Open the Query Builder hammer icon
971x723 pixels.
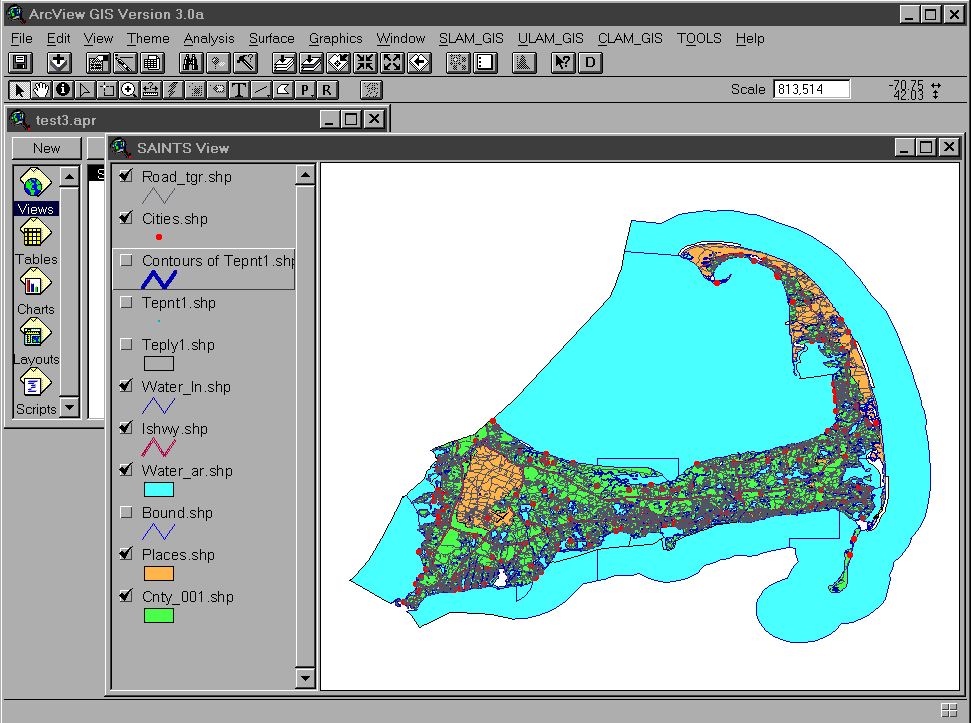(245, 63)
